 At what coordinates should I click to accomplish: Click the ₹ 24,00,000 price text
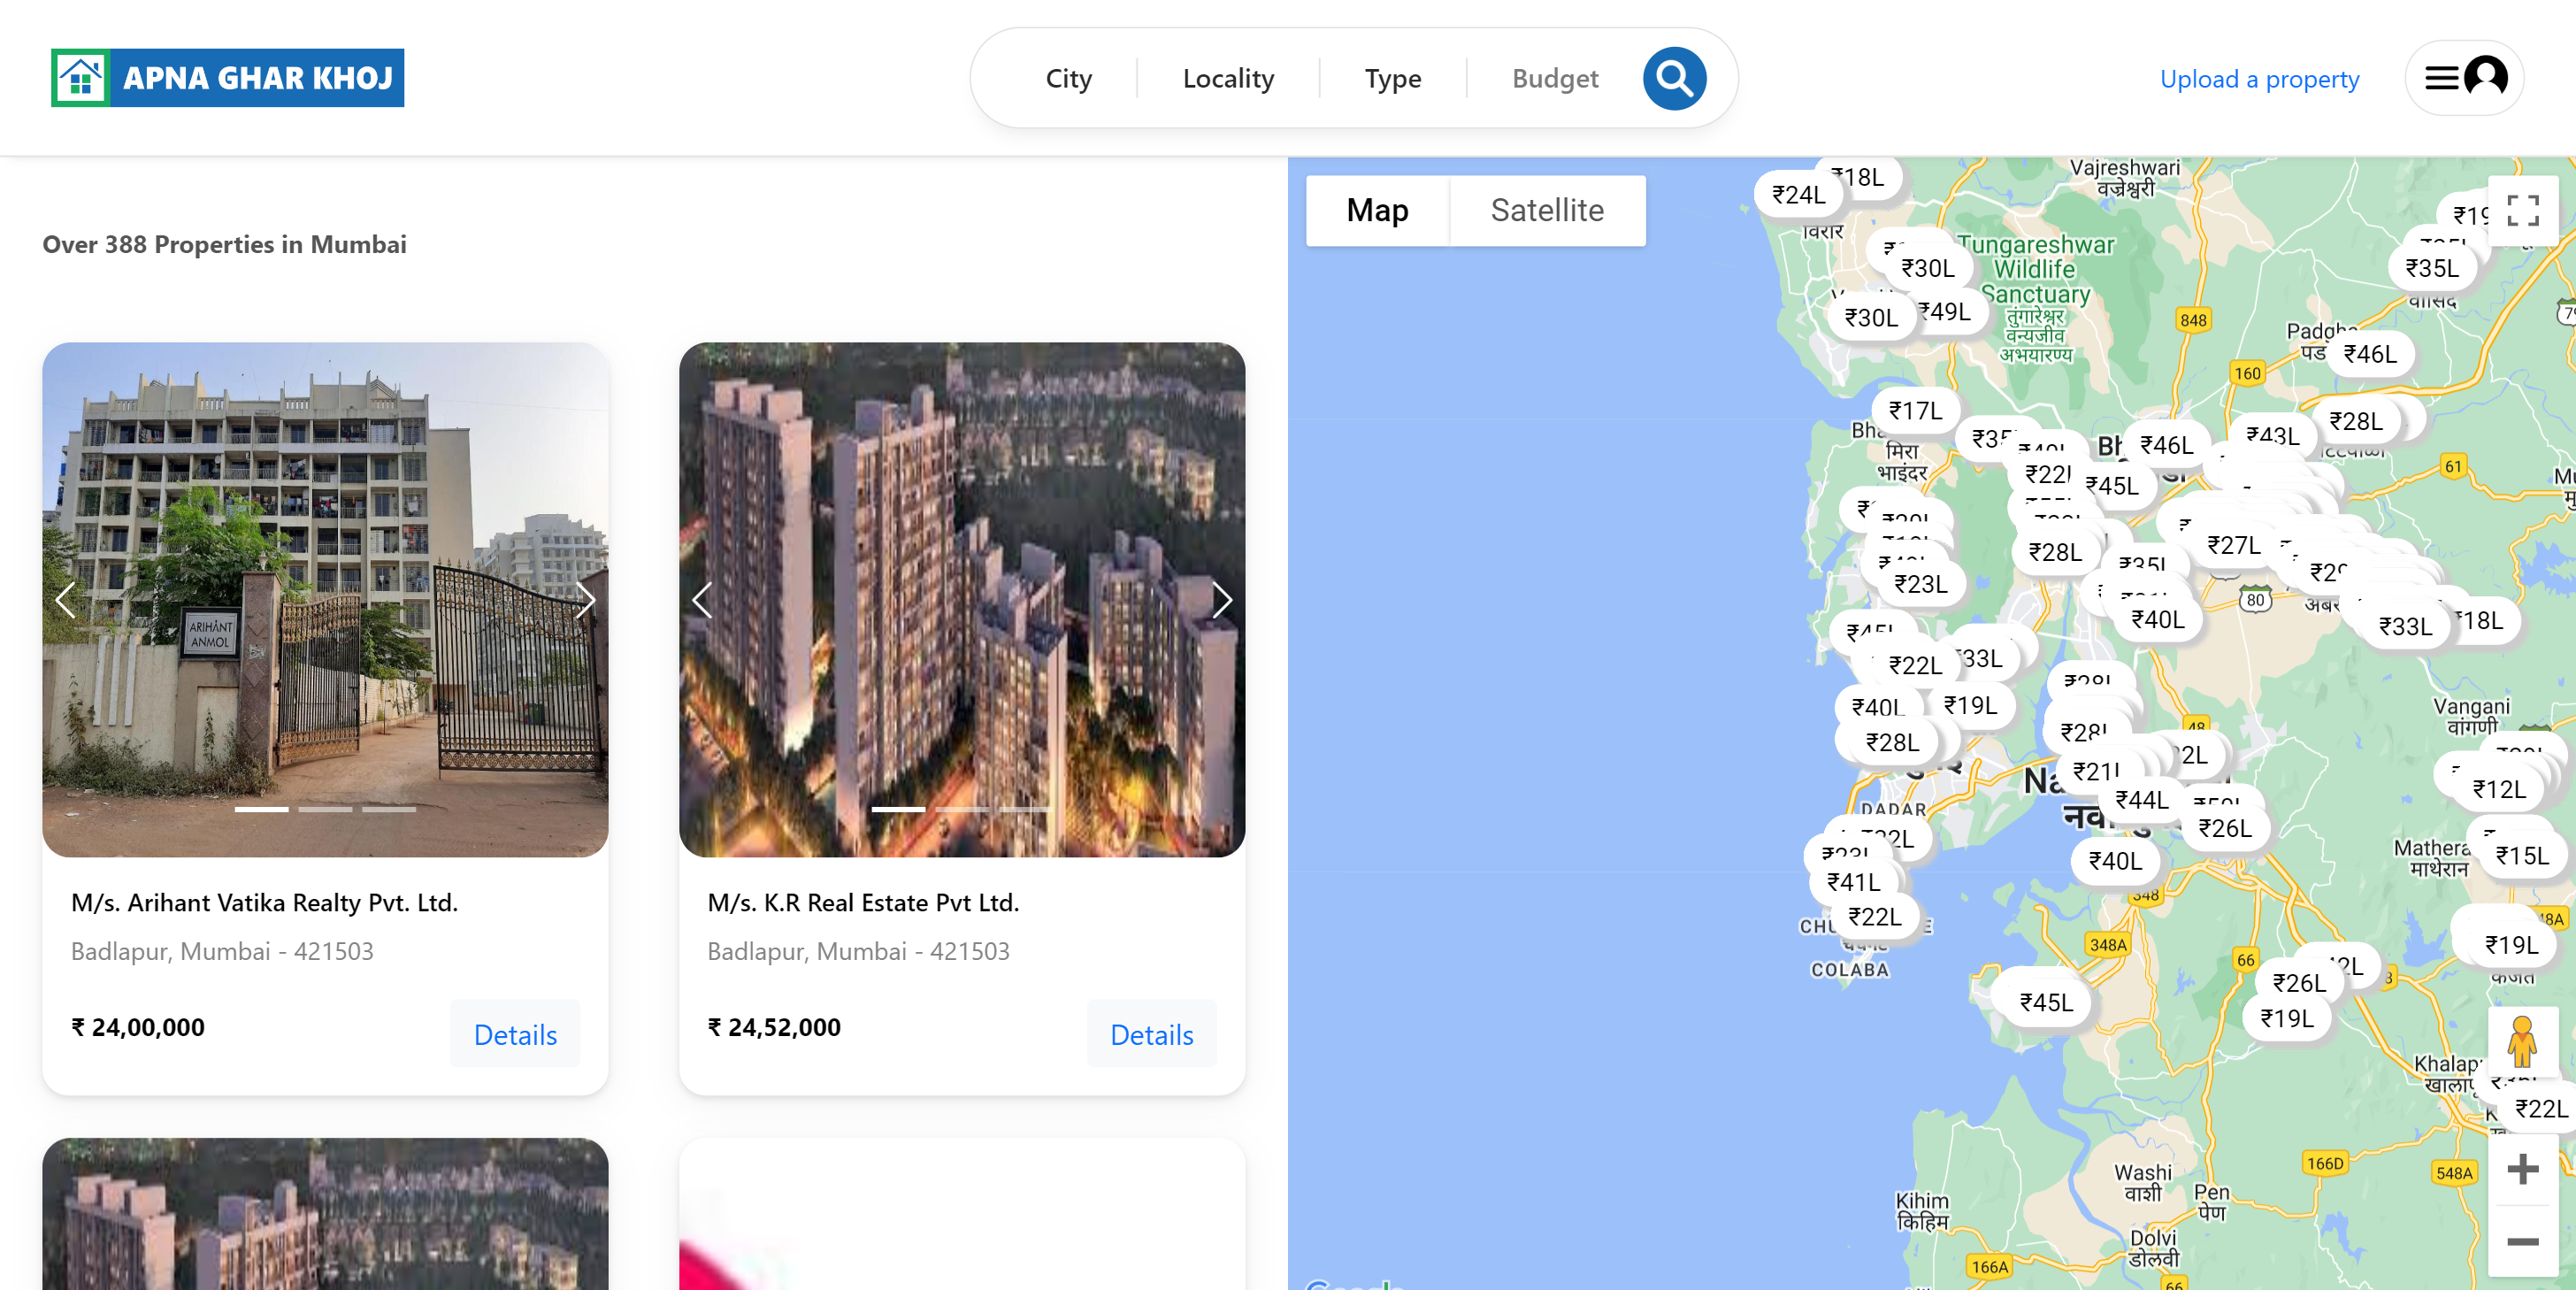[138, 1027]
